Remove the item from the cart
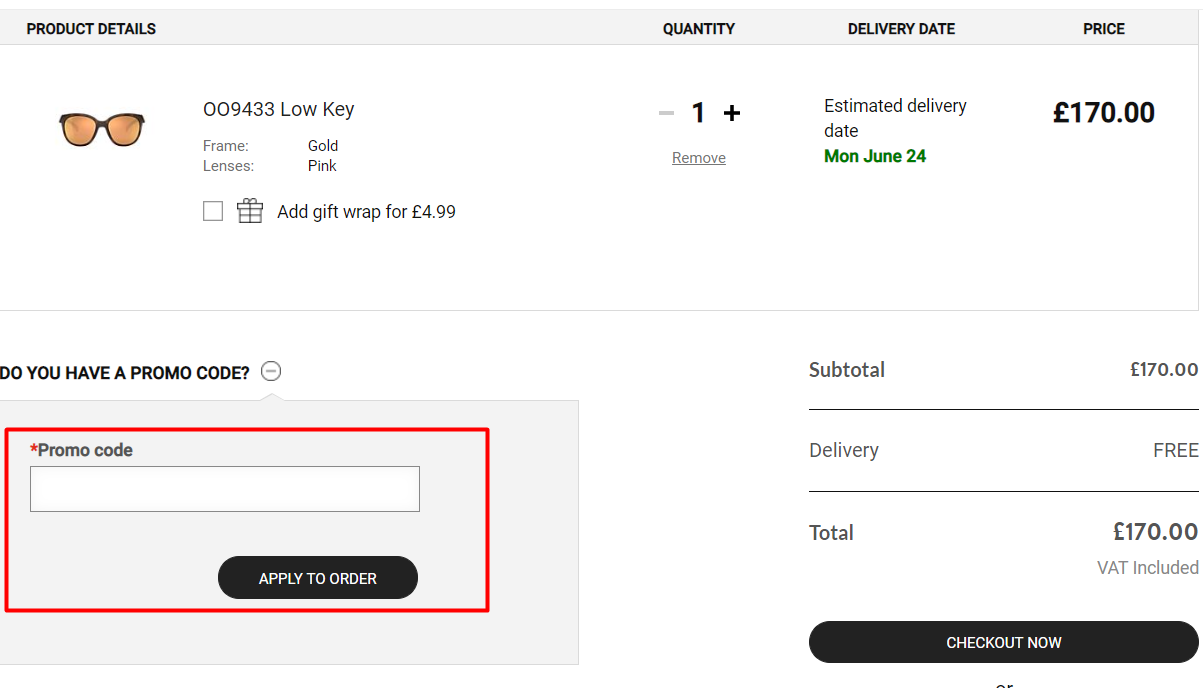 (699, 158)
